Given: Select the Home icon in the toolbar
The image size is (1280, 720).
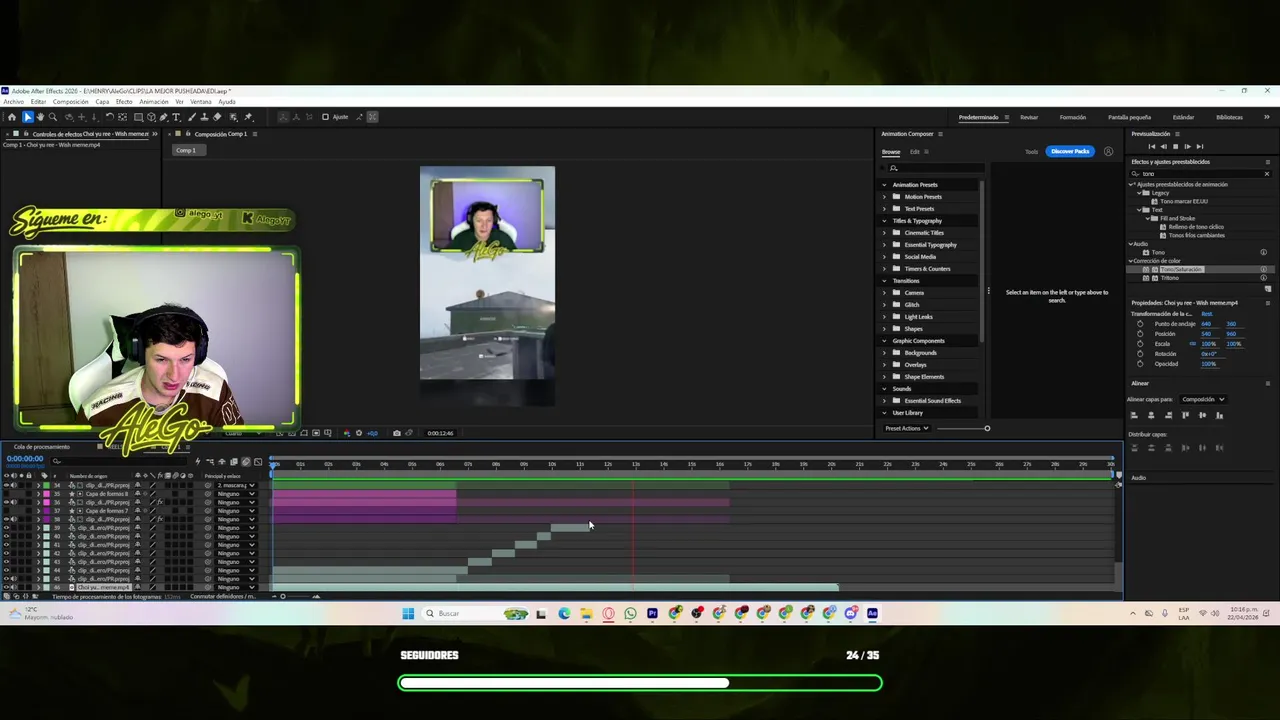Looking at the screenshot, I should (12, 117).
